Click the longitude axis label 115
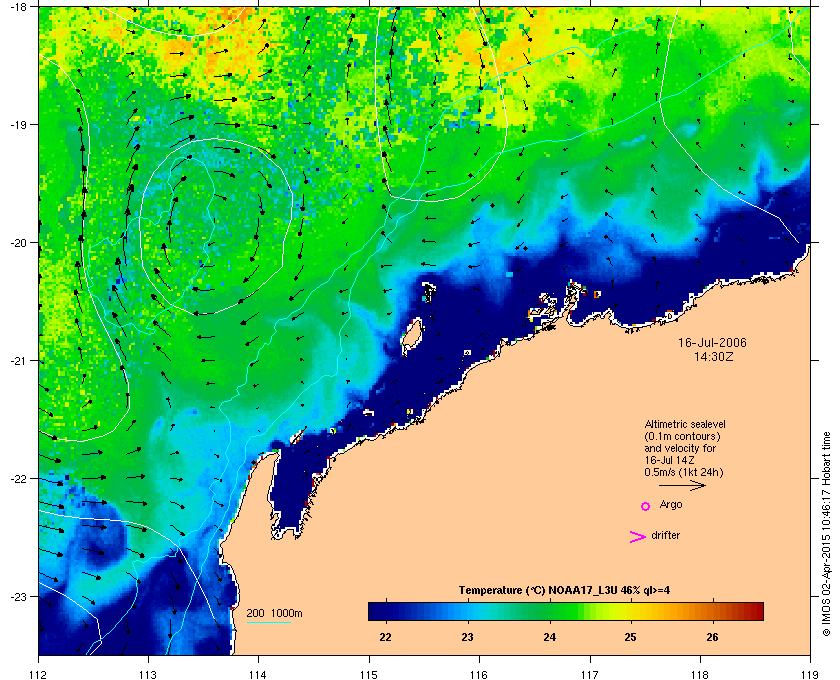The image size is (840, 680). tap(369, 674)
